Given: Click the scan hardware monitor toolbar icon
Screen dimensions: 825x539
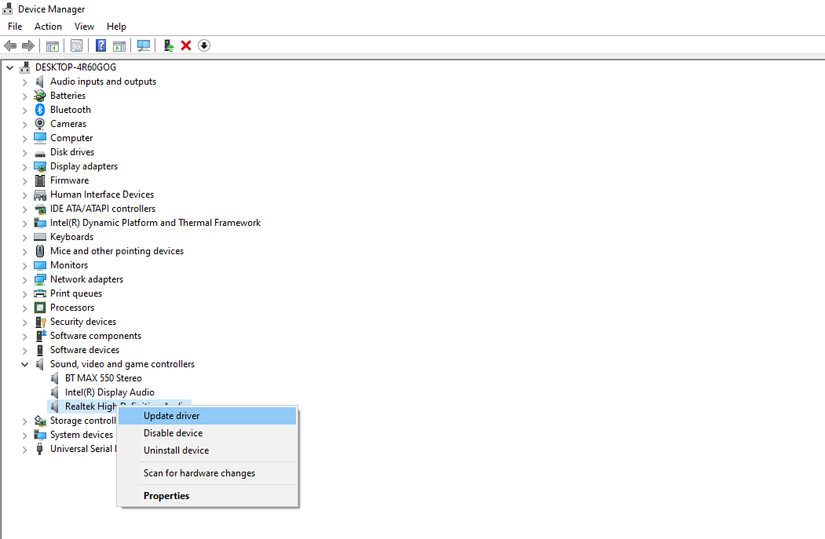Looking at the screenshot, I should click(143, 46).
